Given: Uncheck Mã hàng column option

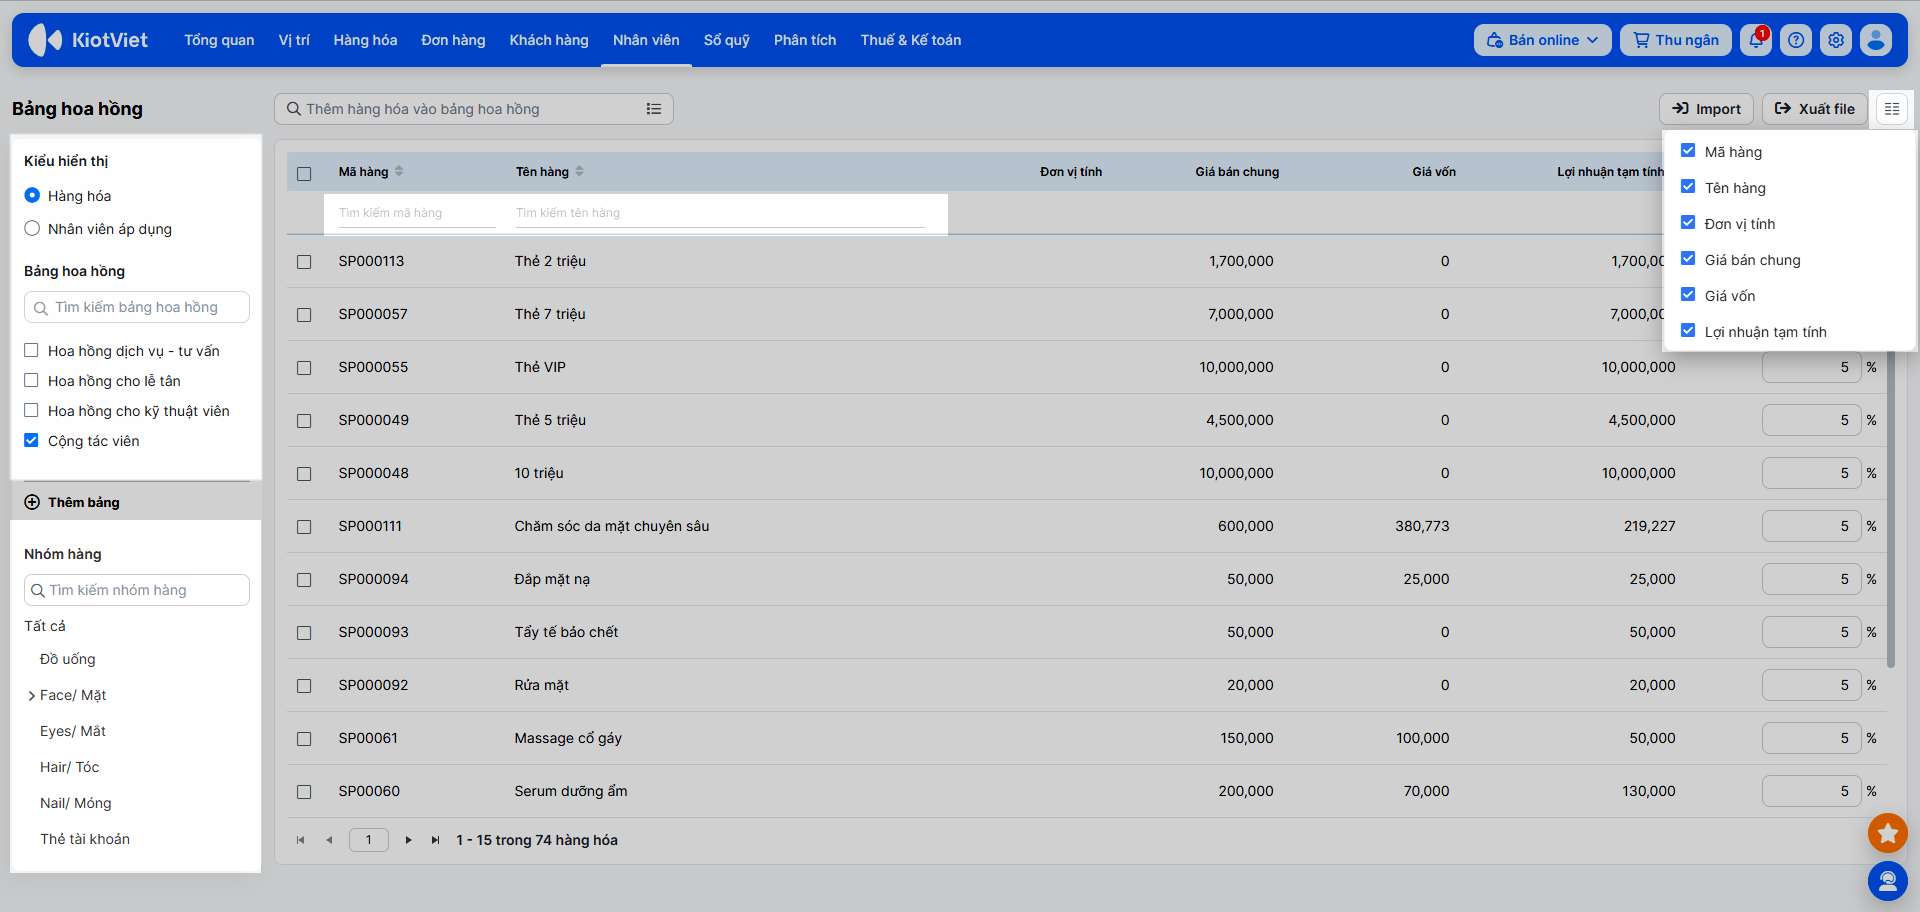Looking at the screenshot, I should [1688, 150].
